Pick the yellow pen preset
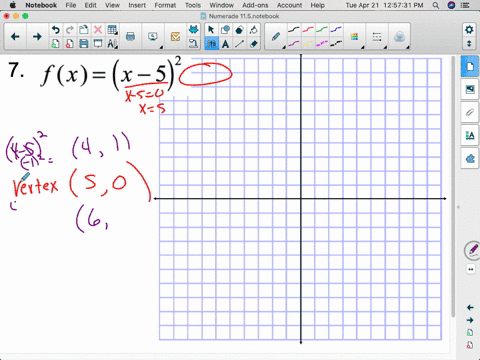This screenshot has width=480, height=360. (x=308, y=44)
